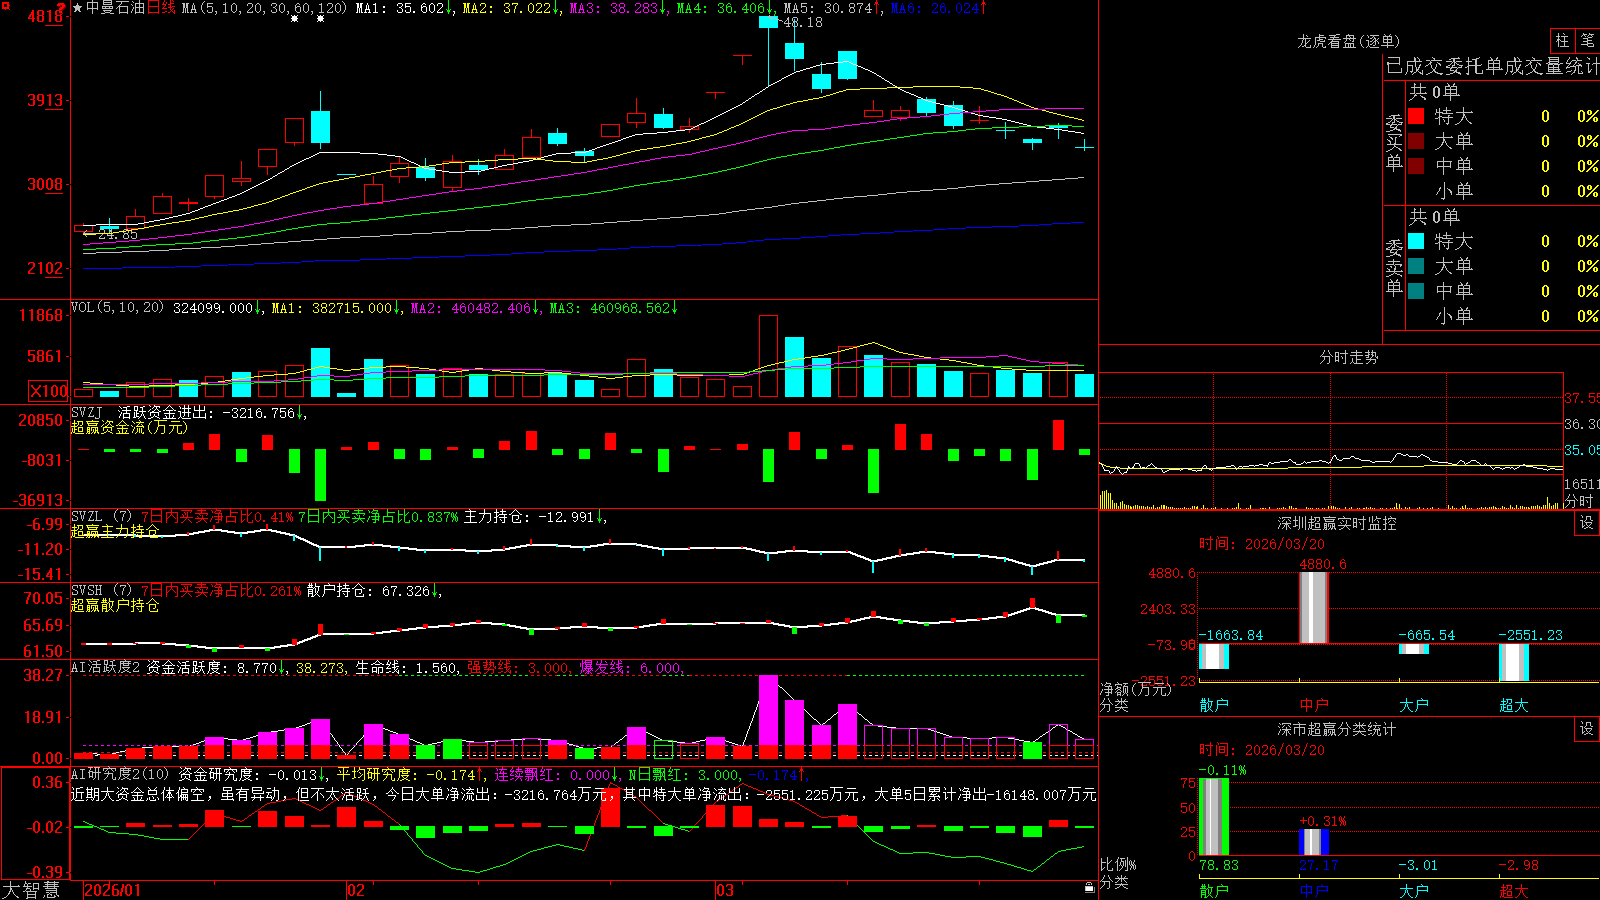Open settings 设 for 深市超赢分类统计 panel

[x=1587, y=729]
